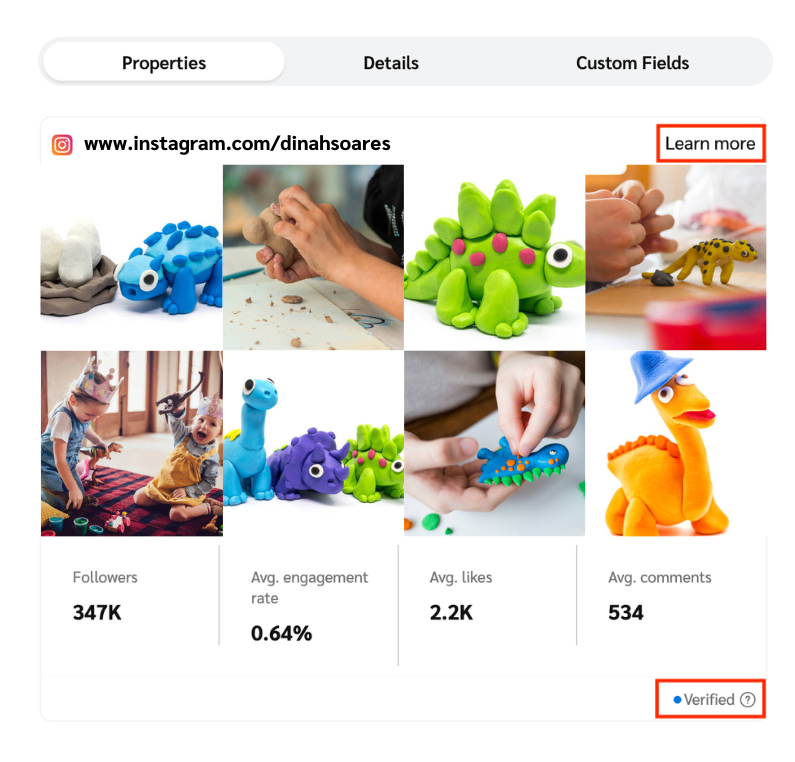
Task: Click the Avg. comments 534 stat
Action: (660, 596)
